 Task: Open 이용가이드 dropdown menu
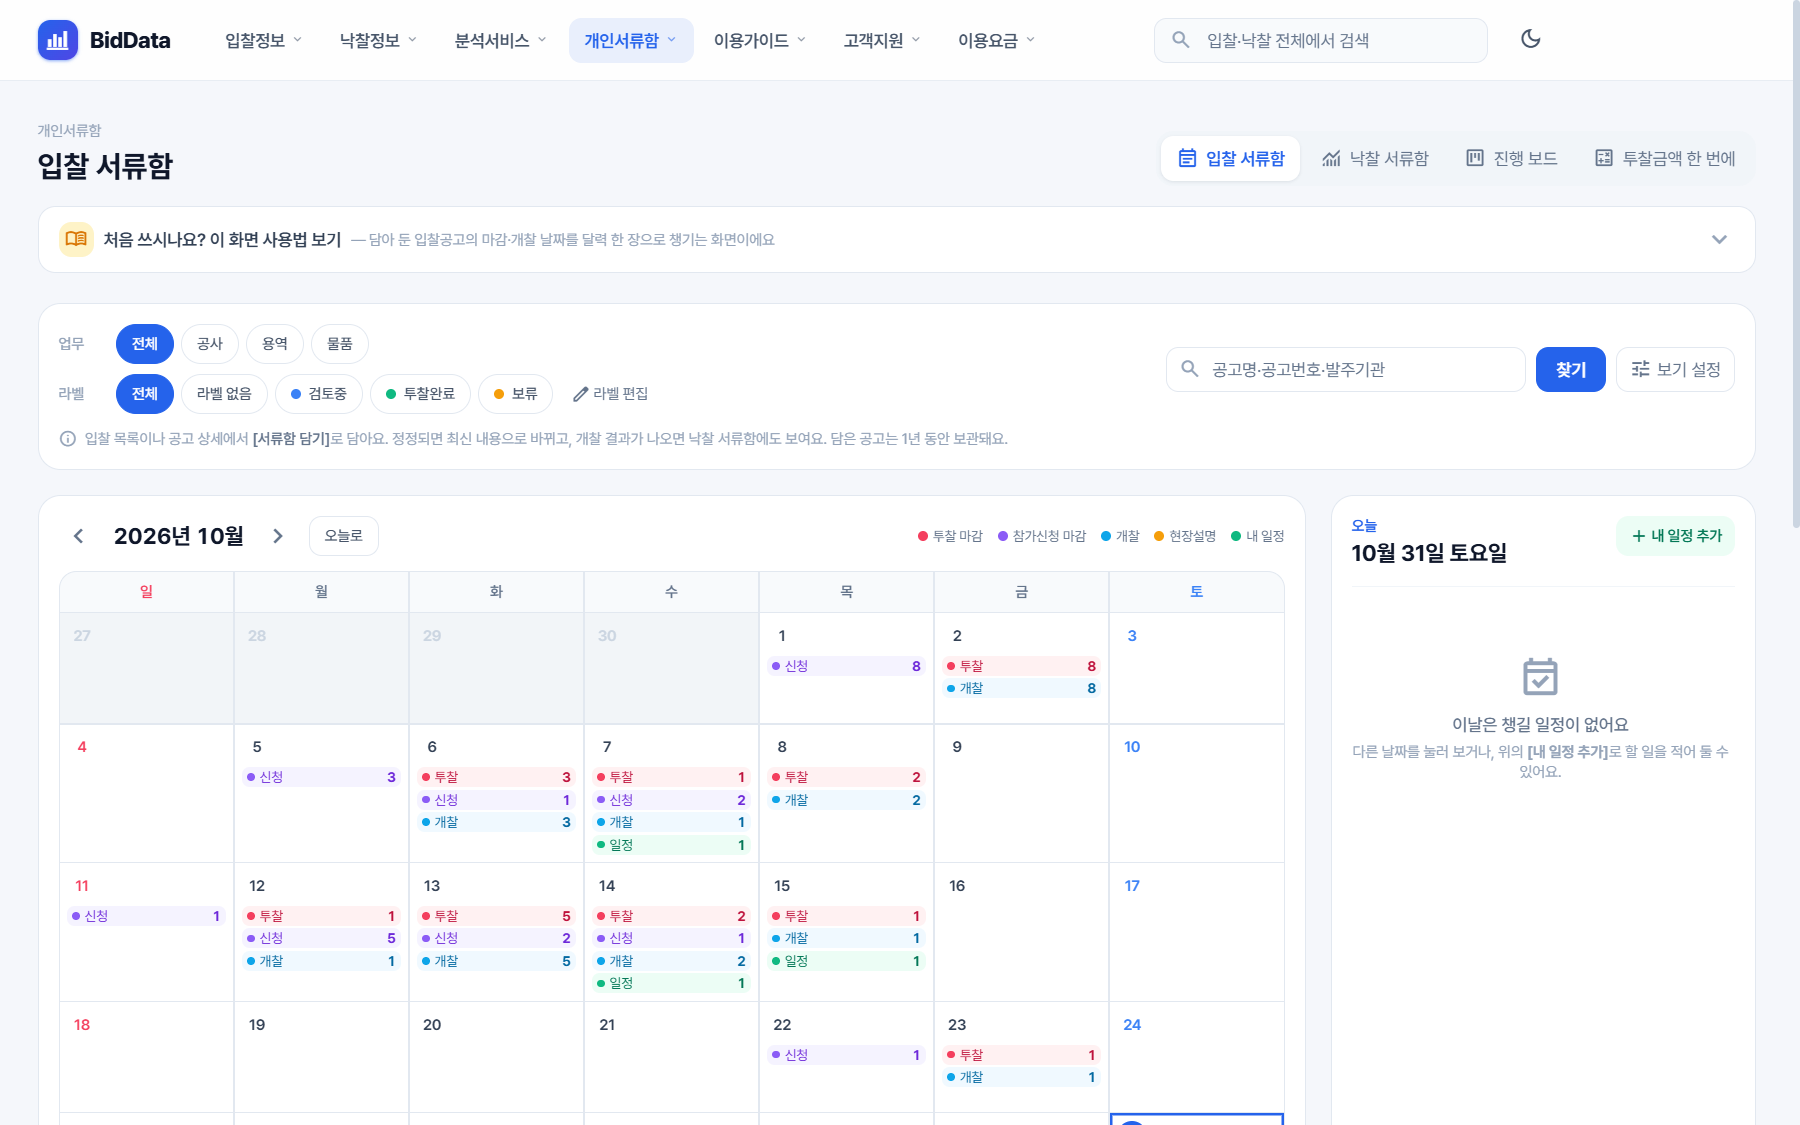(759, 40)
